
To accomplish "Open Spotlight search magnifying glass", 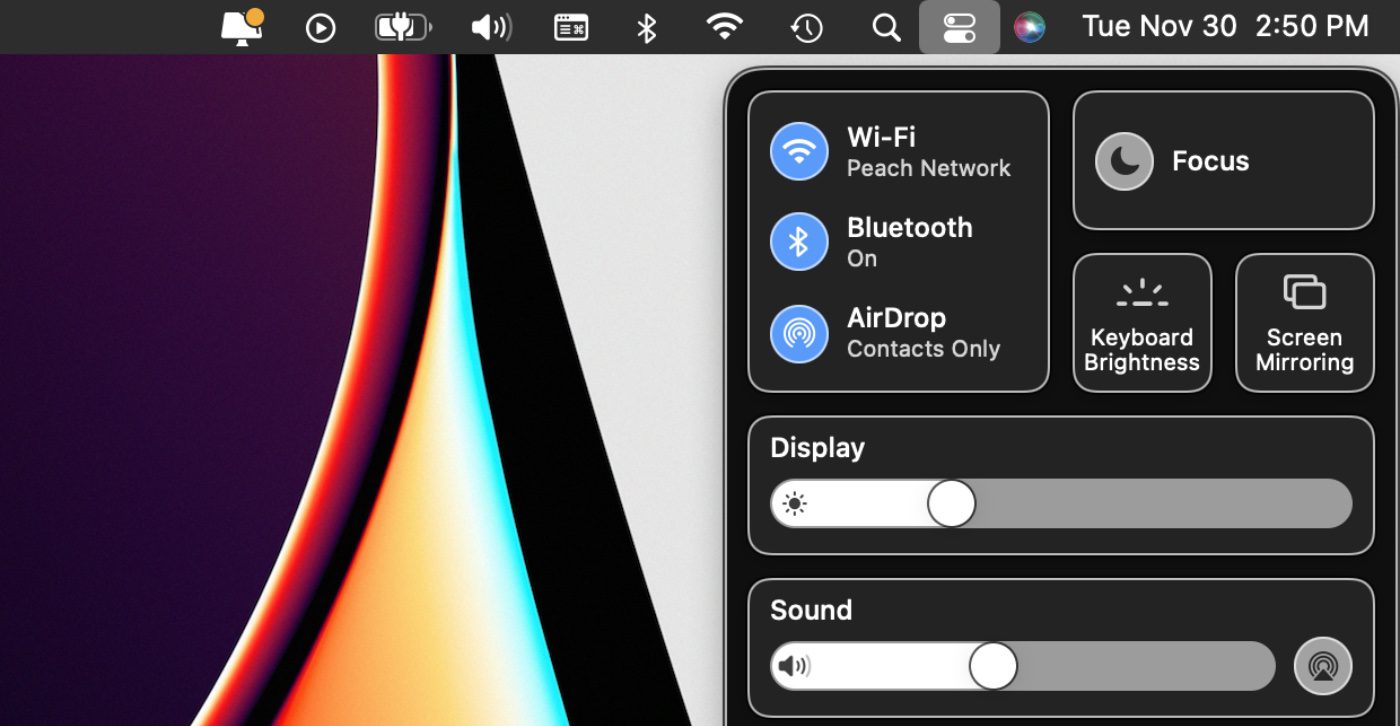I will coord(886,27).
